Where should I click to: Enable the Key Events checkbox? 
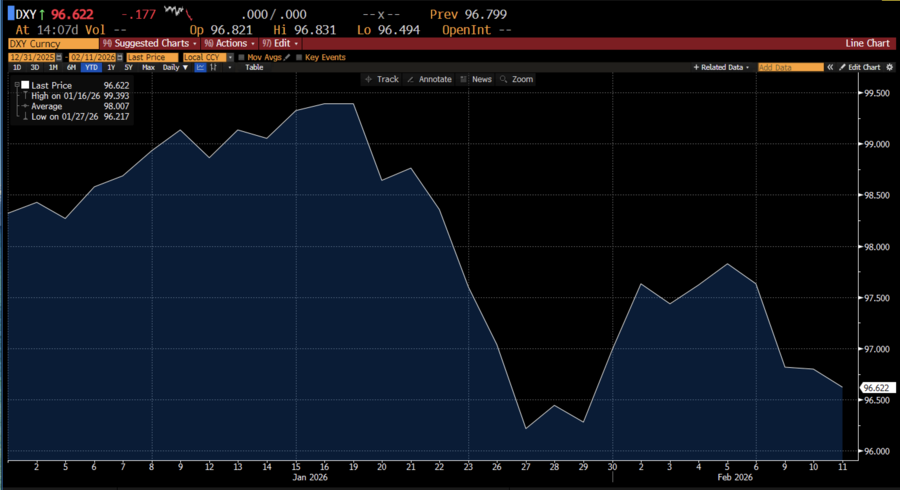[299, 57]
